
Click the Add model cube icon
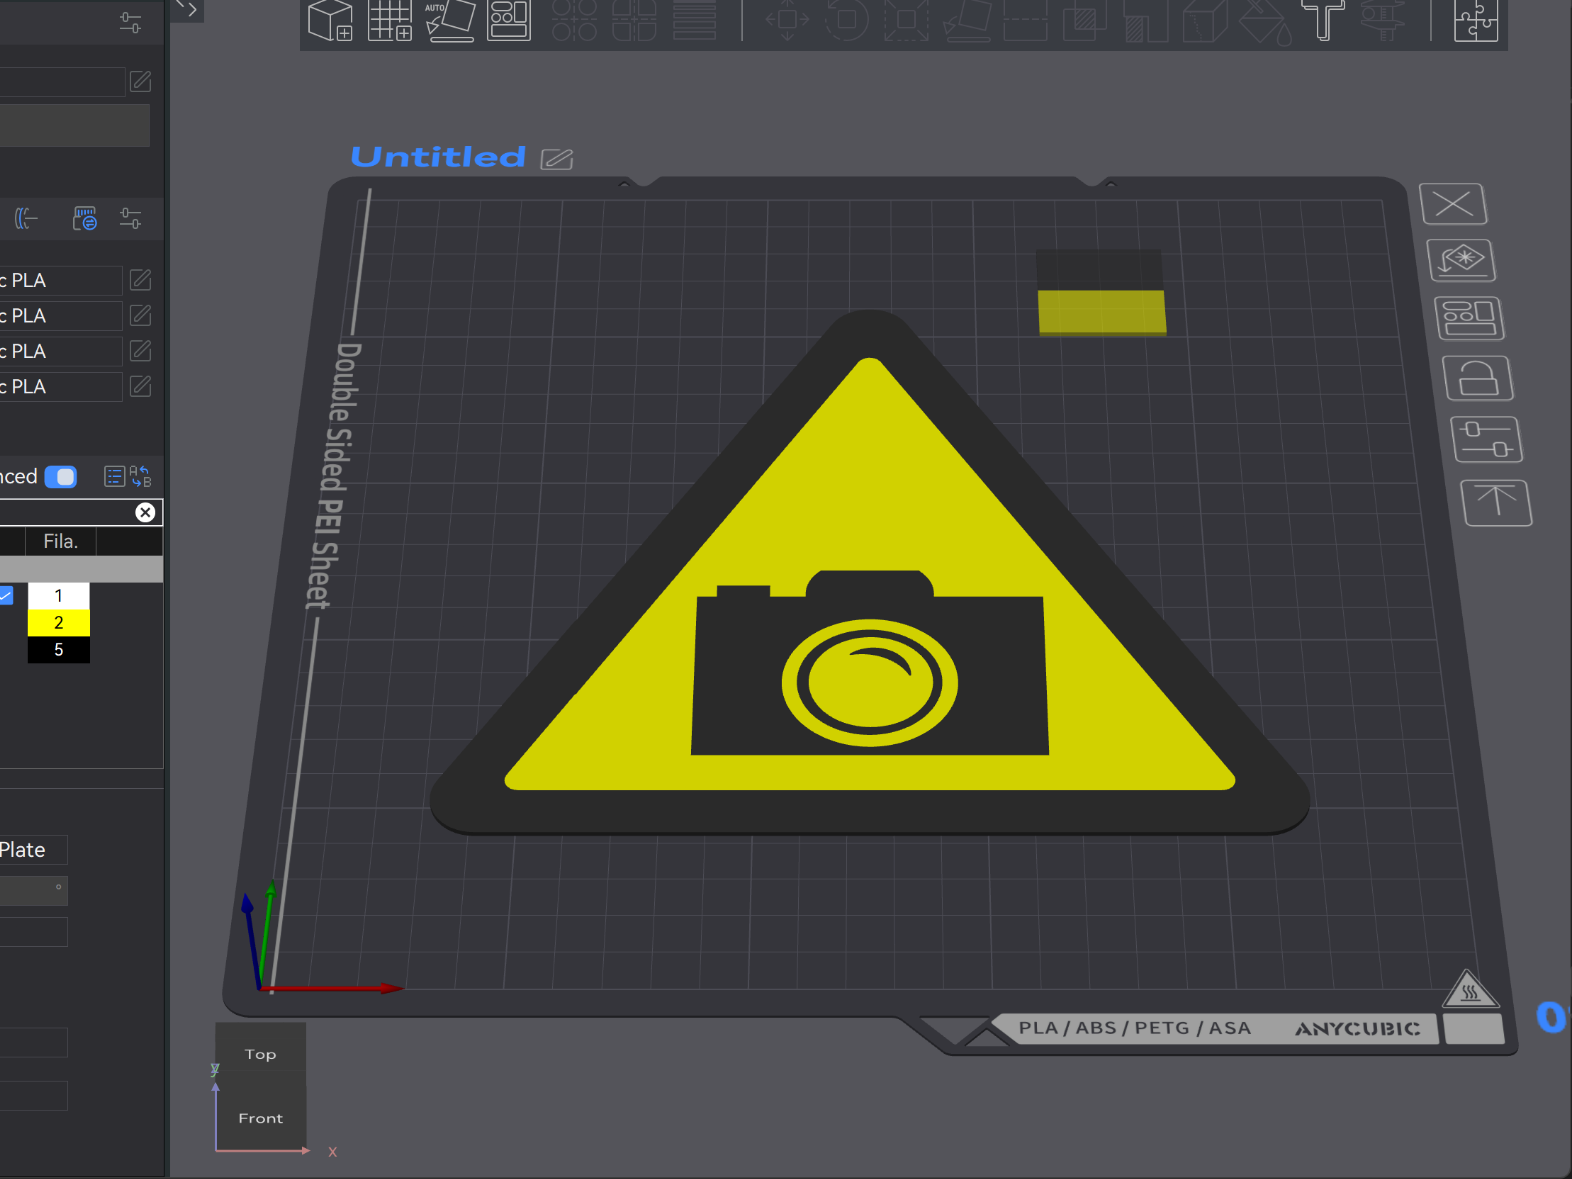[x=330, y=20]
